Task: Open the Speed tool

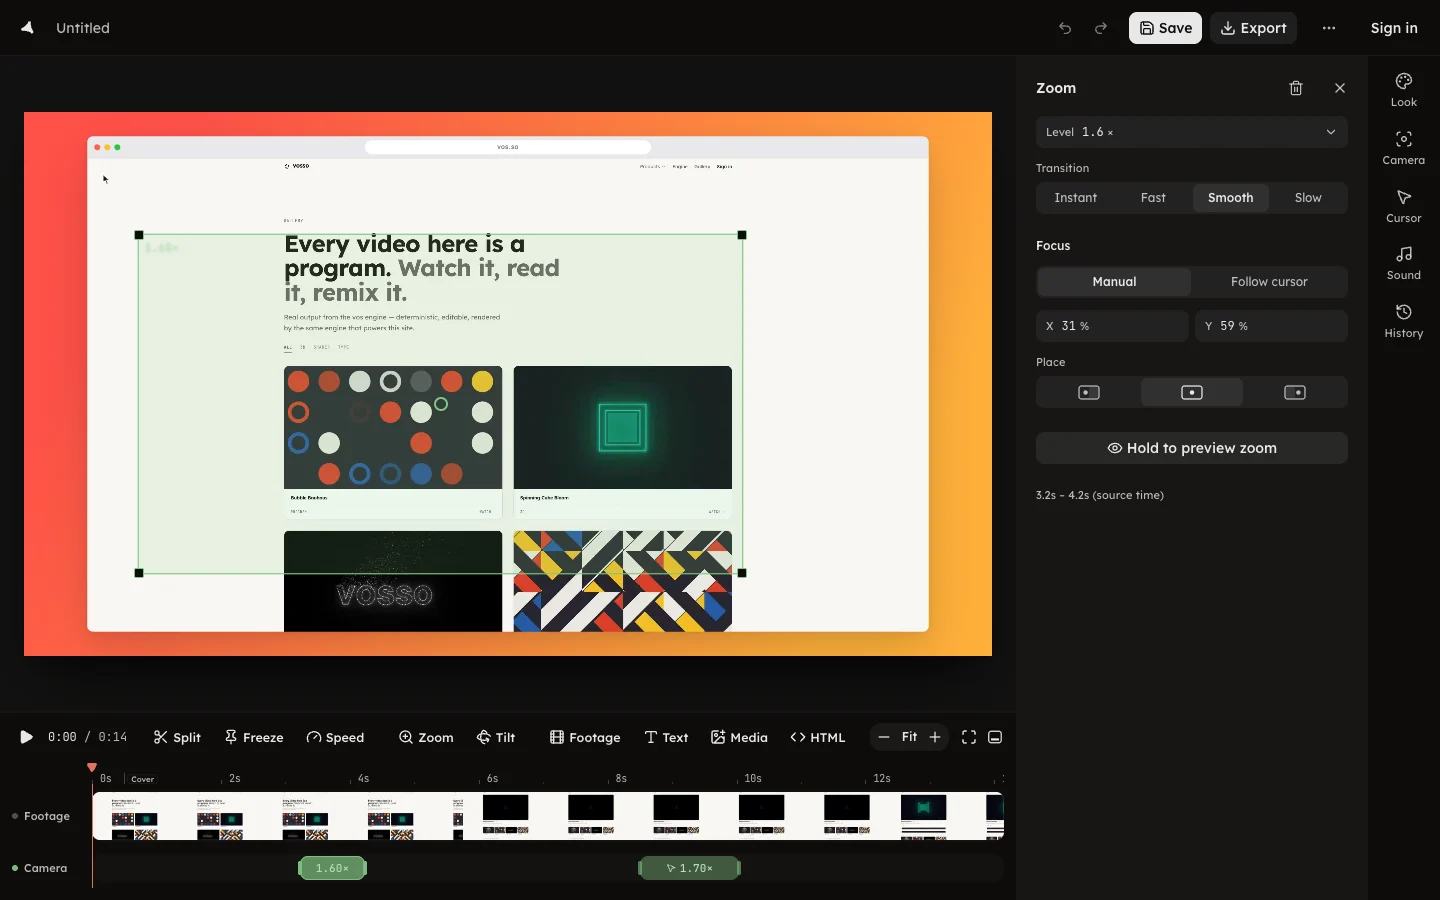Action: 335,737
